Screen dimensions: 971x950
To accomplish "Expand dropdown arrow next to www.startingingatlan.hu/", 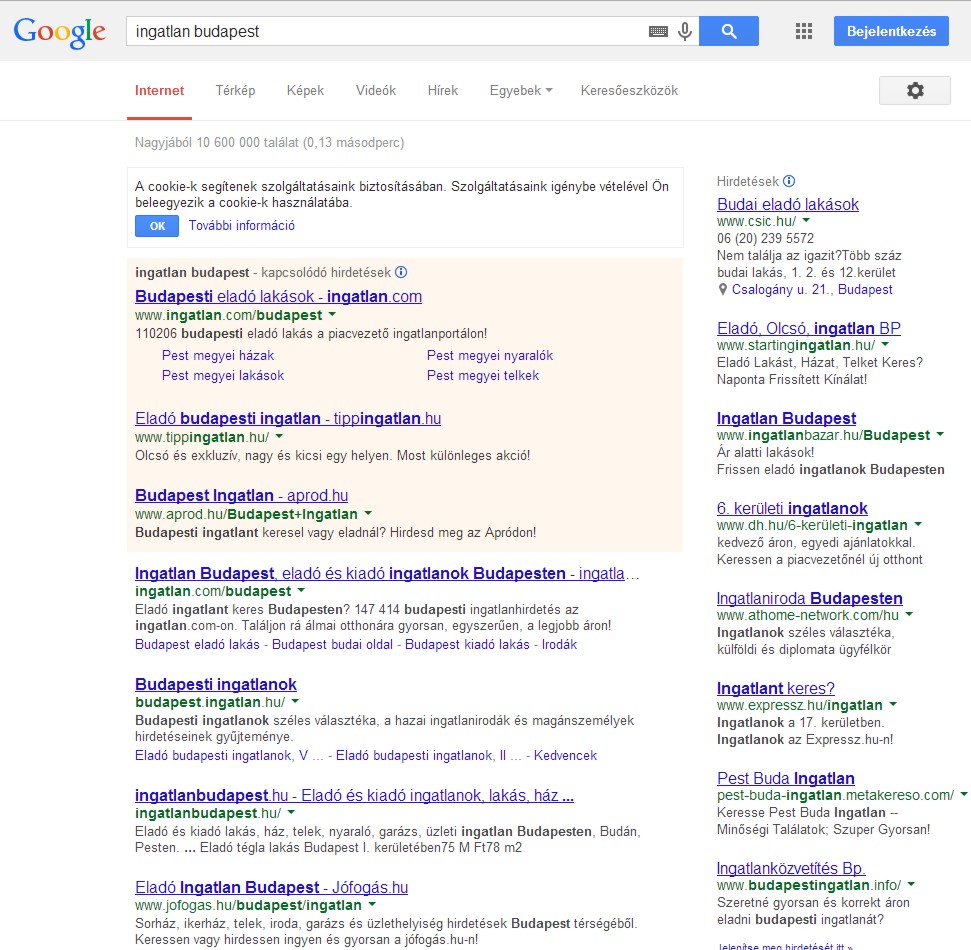I will point(886,344).
